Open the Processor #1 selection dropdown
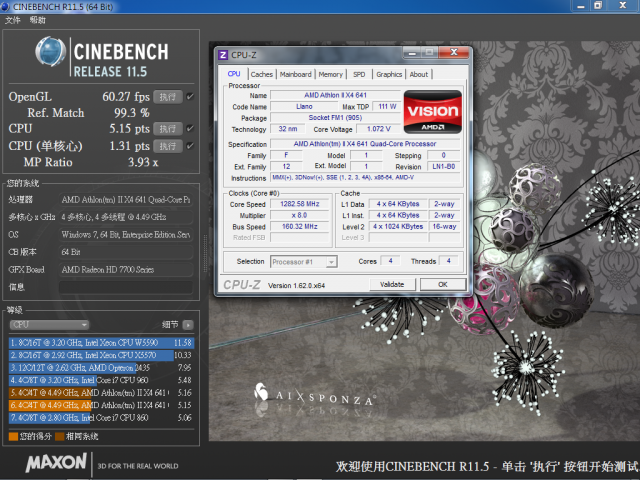 [x=304, y=262]
